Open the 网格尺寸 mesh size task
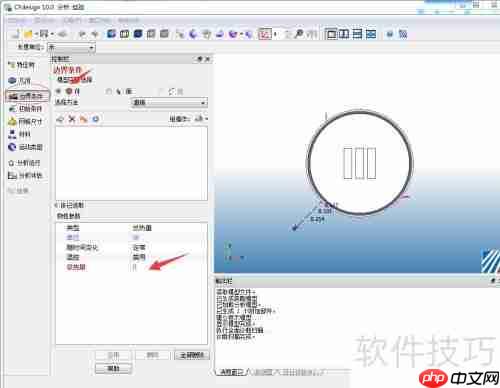Viewport: 500px width, 388px height. click(26, 121)
